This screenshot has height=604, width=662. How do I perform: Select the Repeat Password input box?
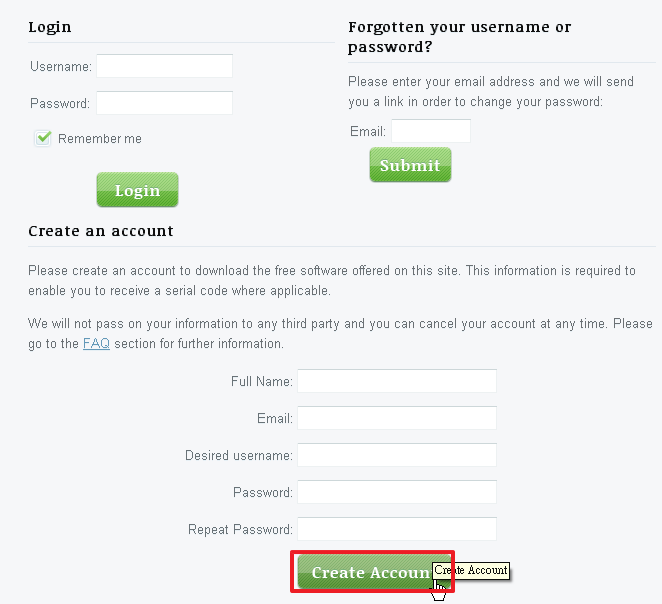click(397, 529)
